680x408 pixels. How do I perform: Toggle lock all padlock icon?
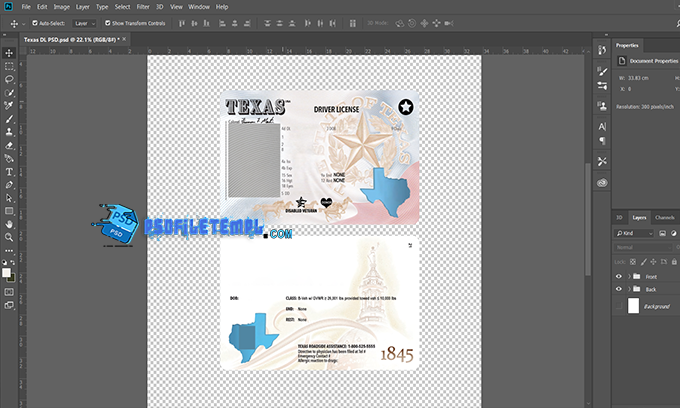(674, 261)
